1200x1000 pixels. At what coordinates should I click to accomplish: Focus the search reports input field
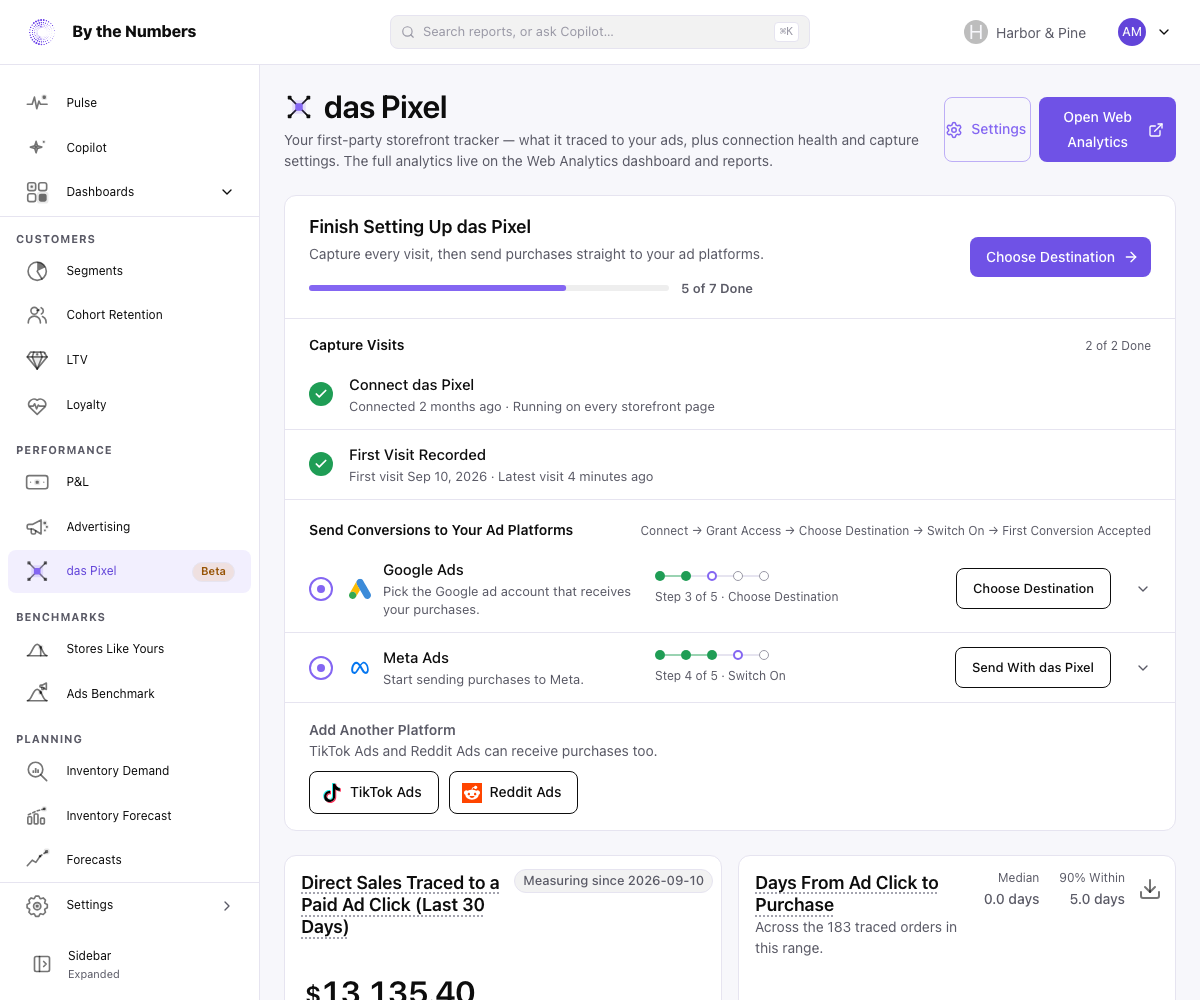click(600, 32)
